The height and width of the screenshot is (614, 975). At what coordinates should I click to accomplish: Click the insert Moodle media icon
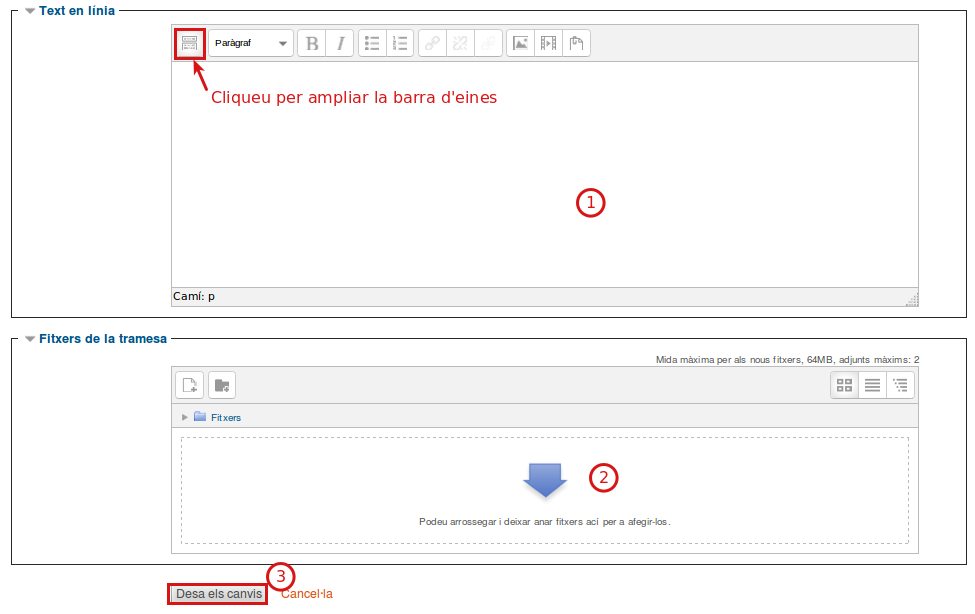[x=548, y=43]
